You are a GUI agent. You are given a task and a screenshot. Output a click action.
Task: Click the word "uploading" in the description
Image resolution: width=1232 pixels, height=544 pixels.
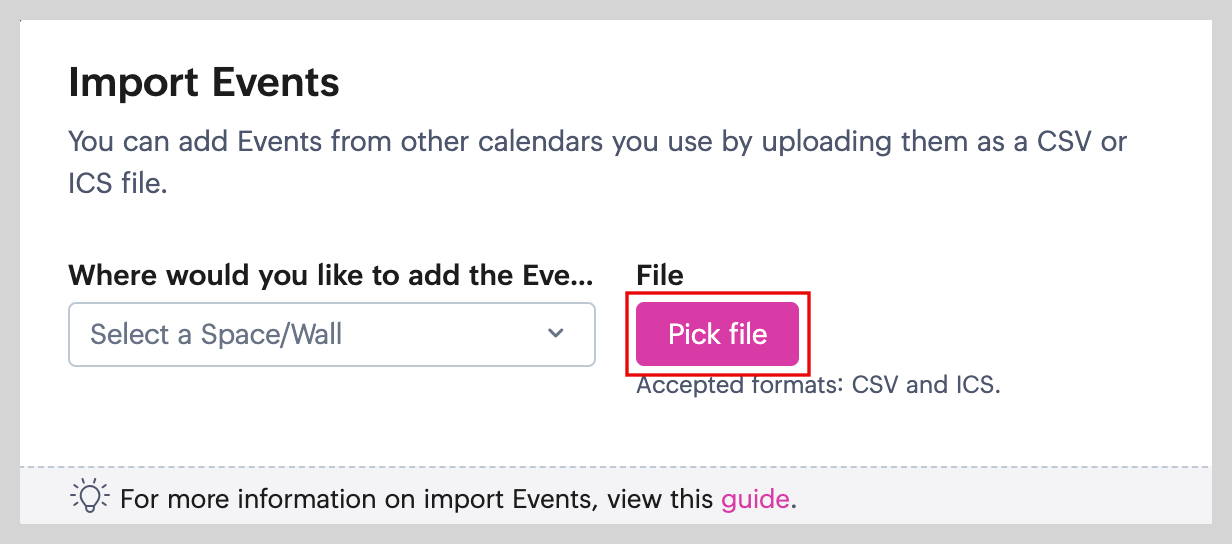[827, 141]
